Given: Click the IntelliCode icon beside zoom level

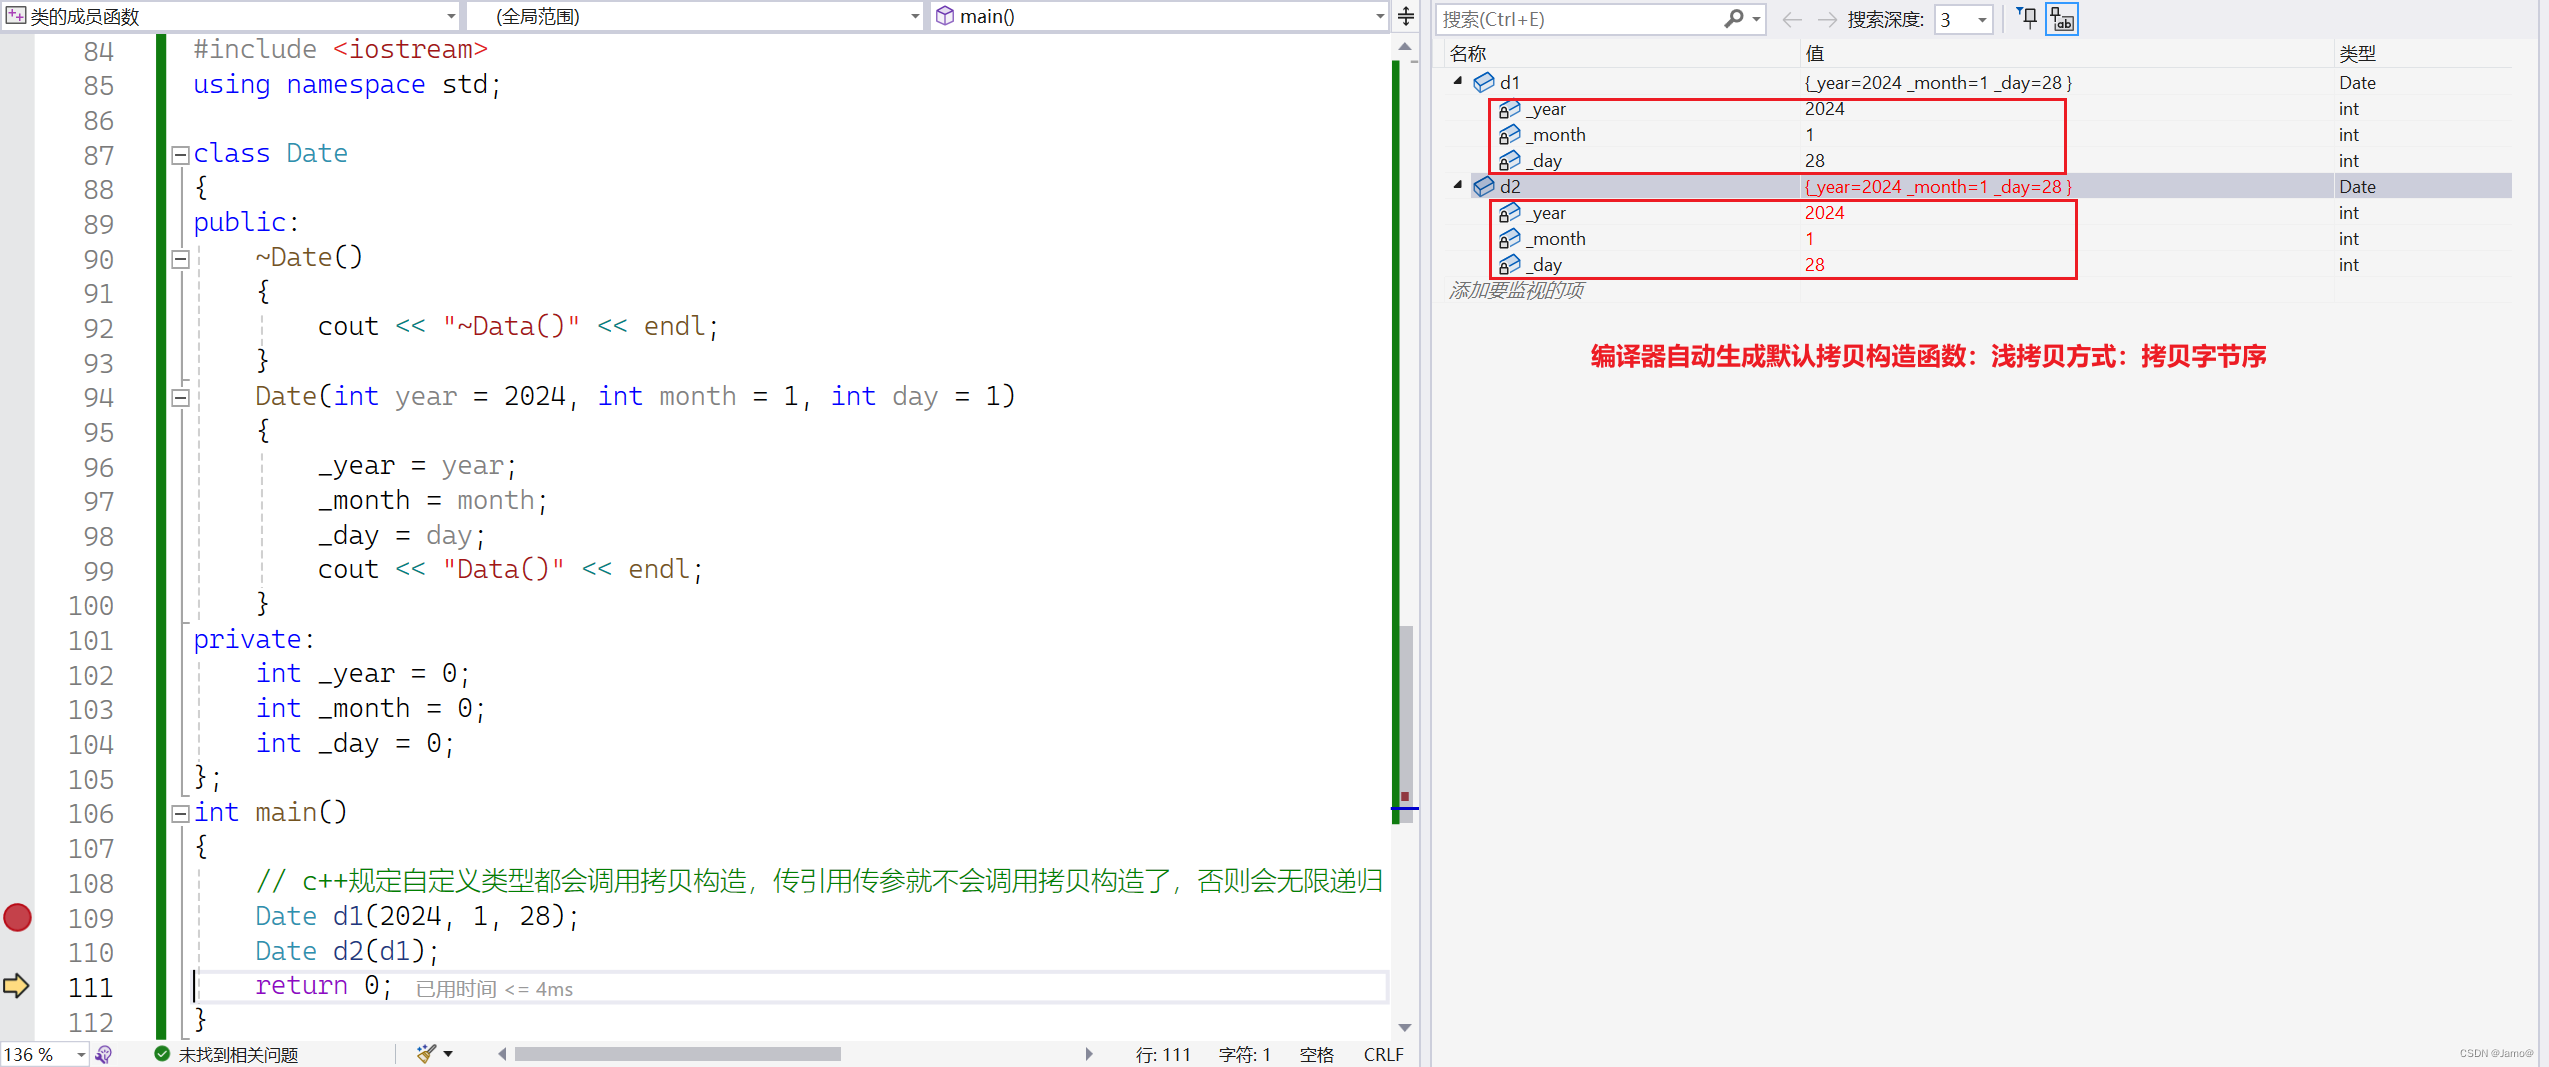Looking at the screenshot, I should (104, 1054).
